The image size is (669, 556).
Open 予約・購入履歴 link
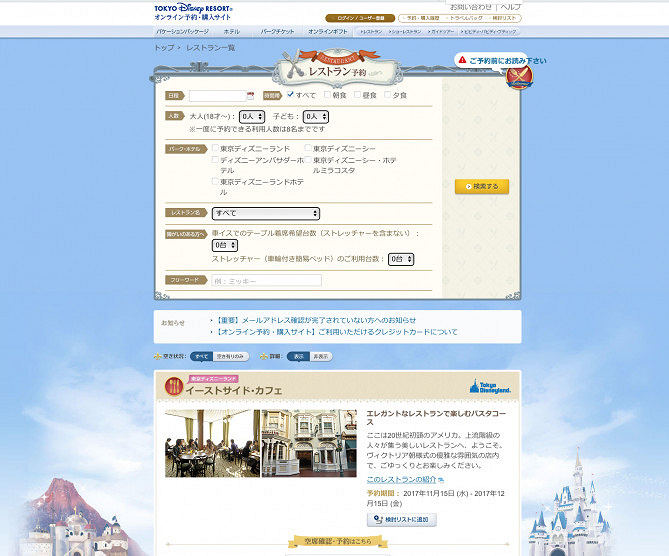pos(421,18)
